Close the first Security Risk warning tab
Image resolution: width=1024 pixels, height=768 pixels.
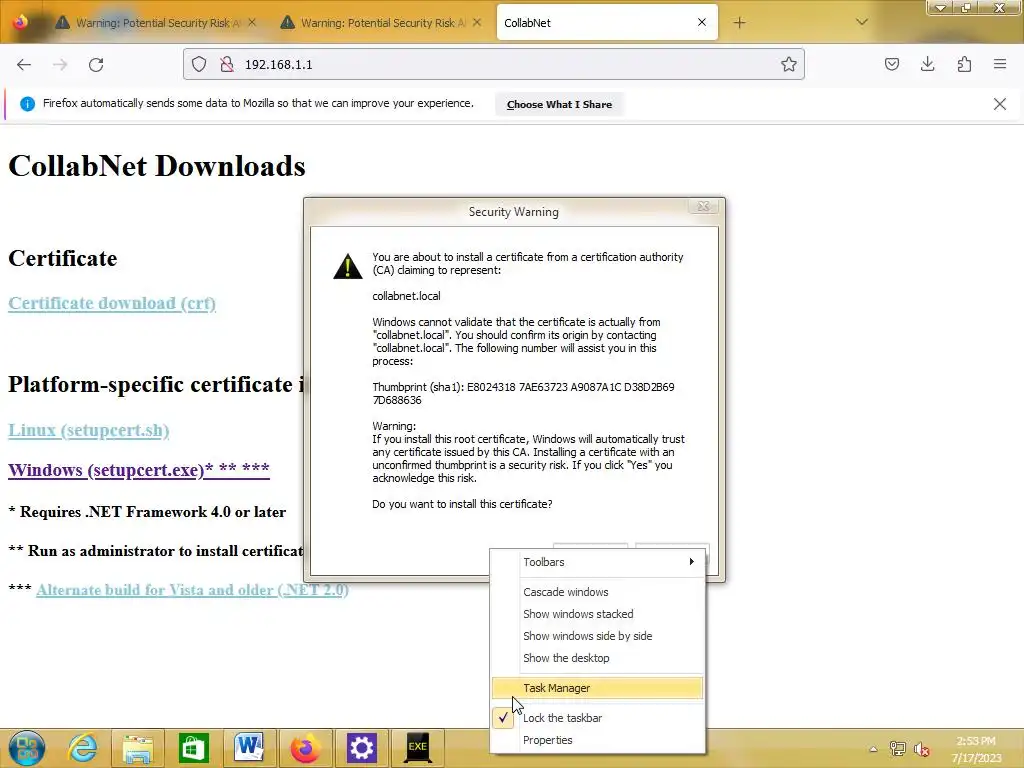click(252, 22)
